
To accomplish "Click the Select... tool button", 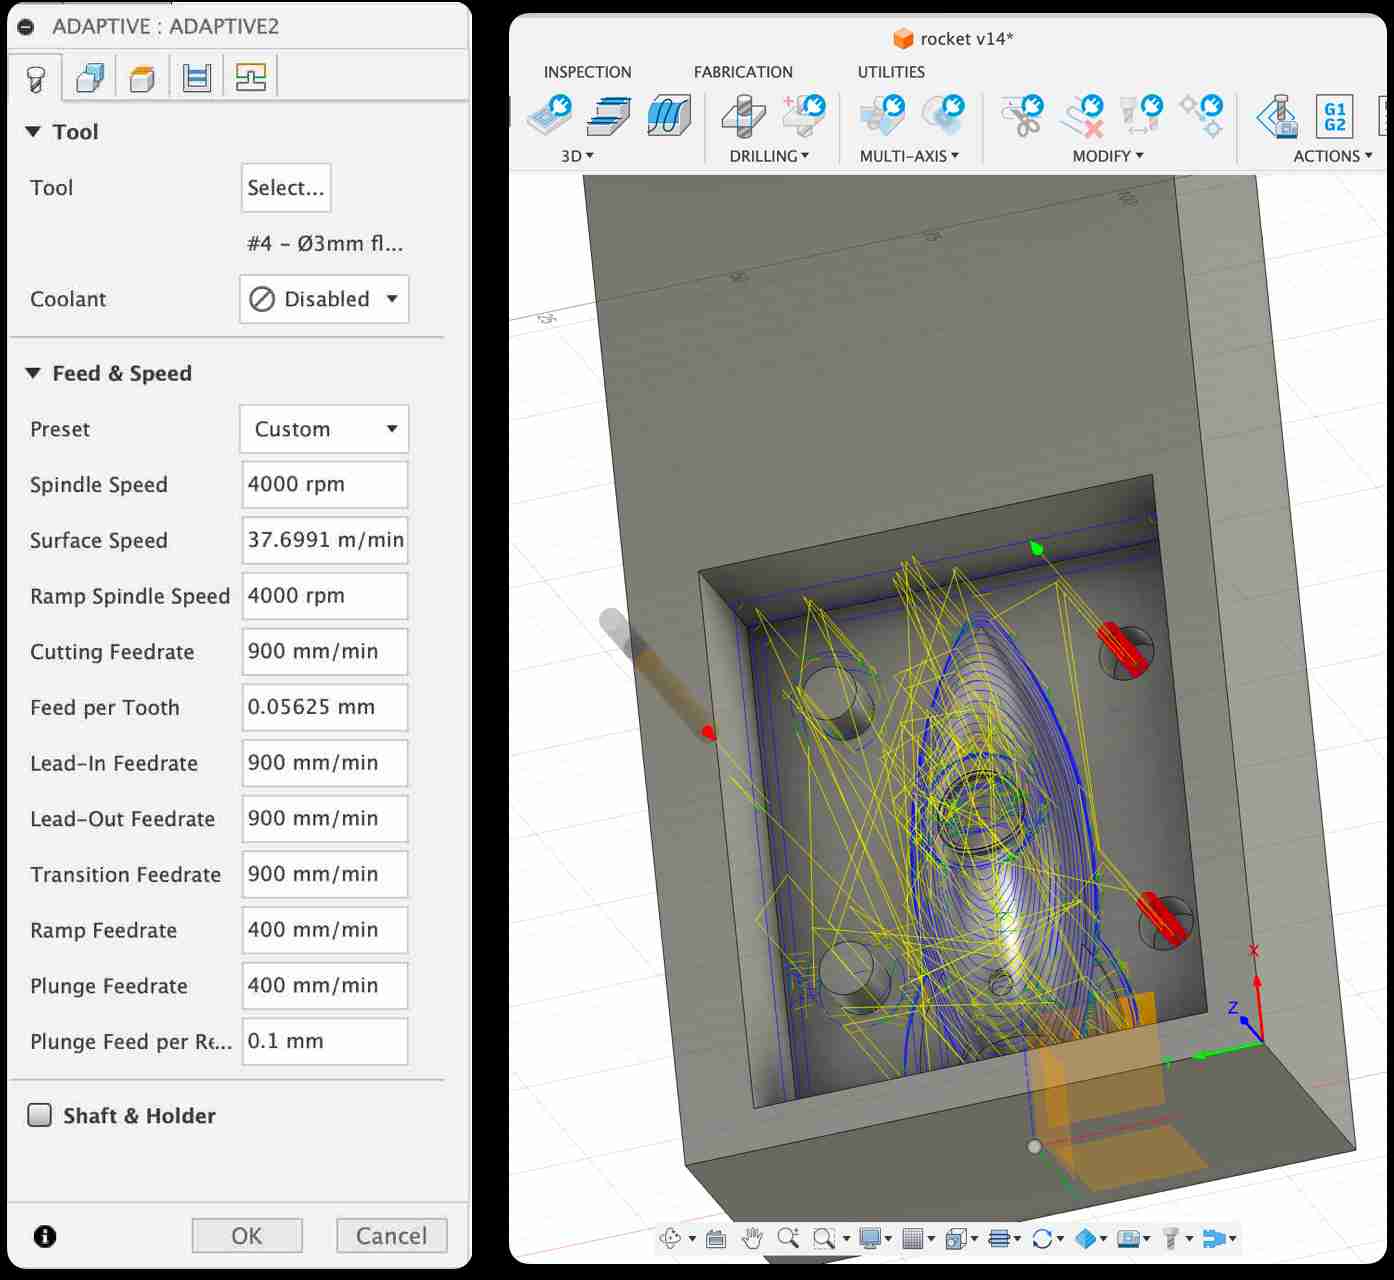I will [286, 188].
